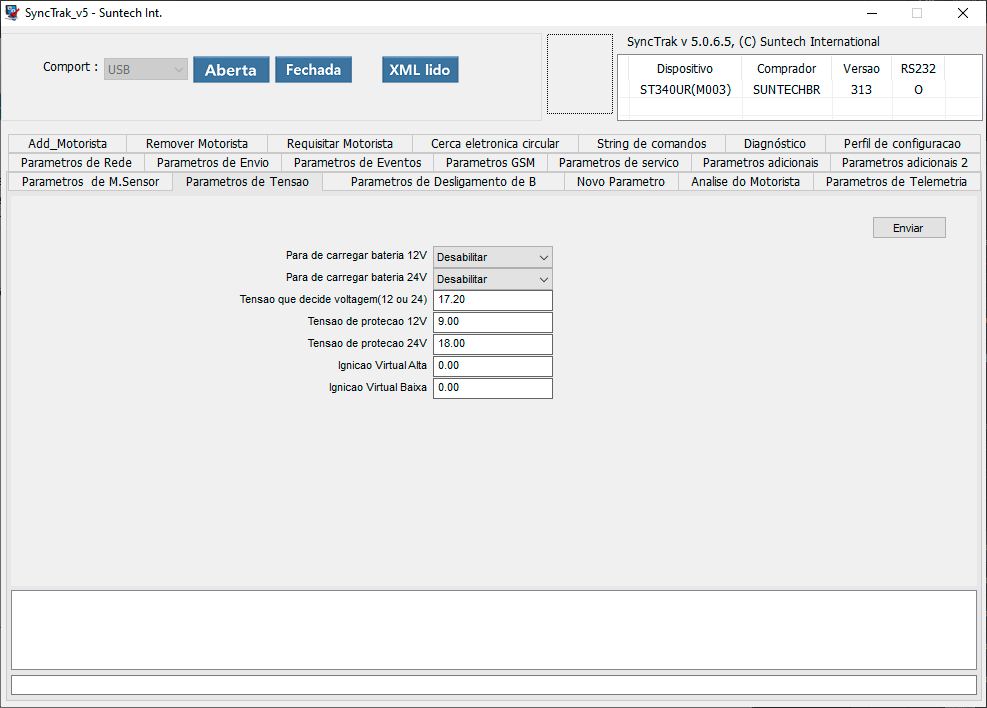
Task: Click the Dispositivo column header
Action: 685,69
